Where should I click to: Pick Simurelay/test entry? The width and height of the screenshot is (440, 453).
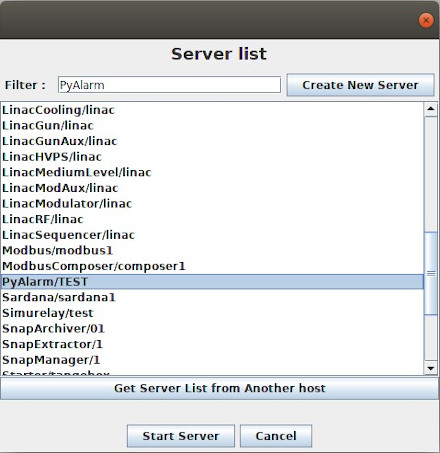click(212, 313)
